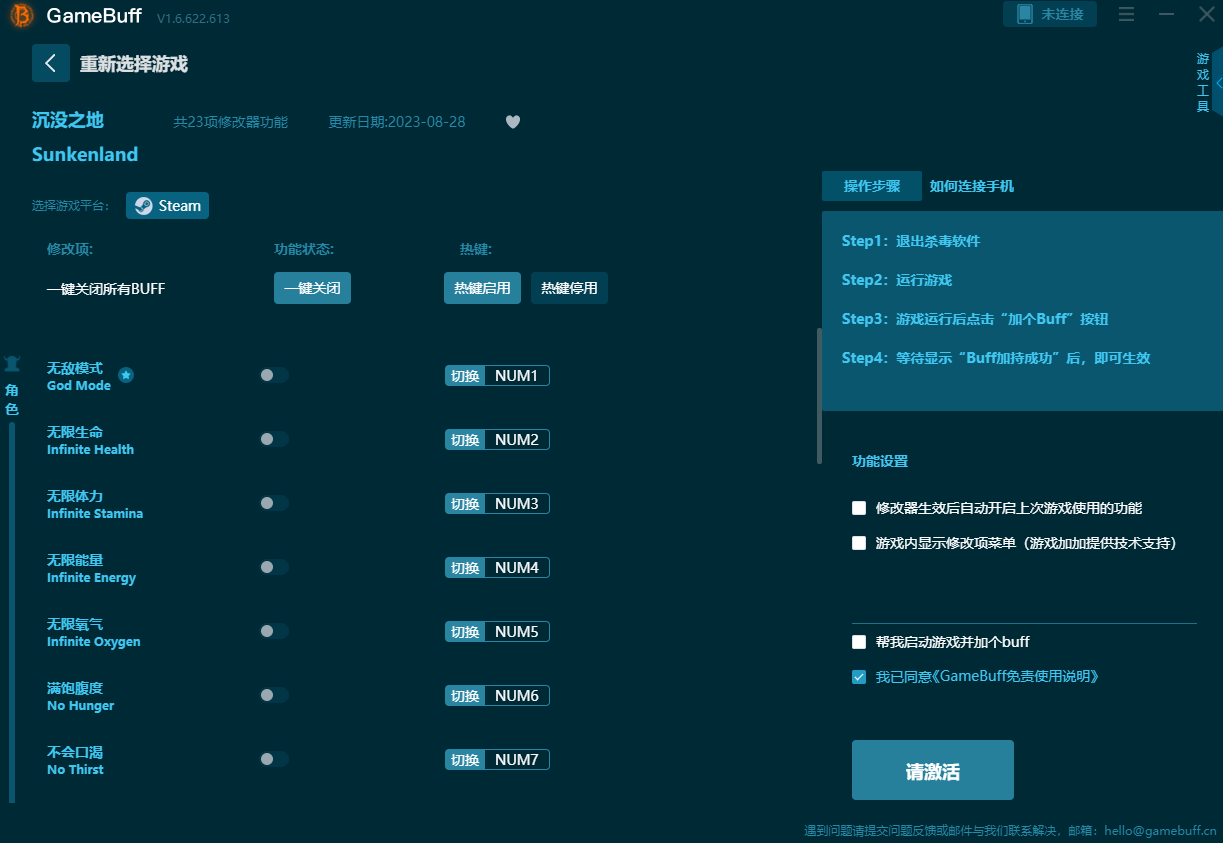Click the phone not-connected button

point(1050,14)
